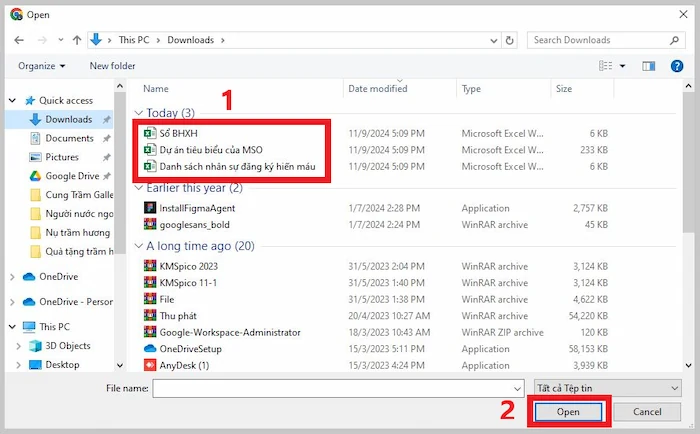
Task: Open recent locations dropdown arrow
Action: click(61, 40)
